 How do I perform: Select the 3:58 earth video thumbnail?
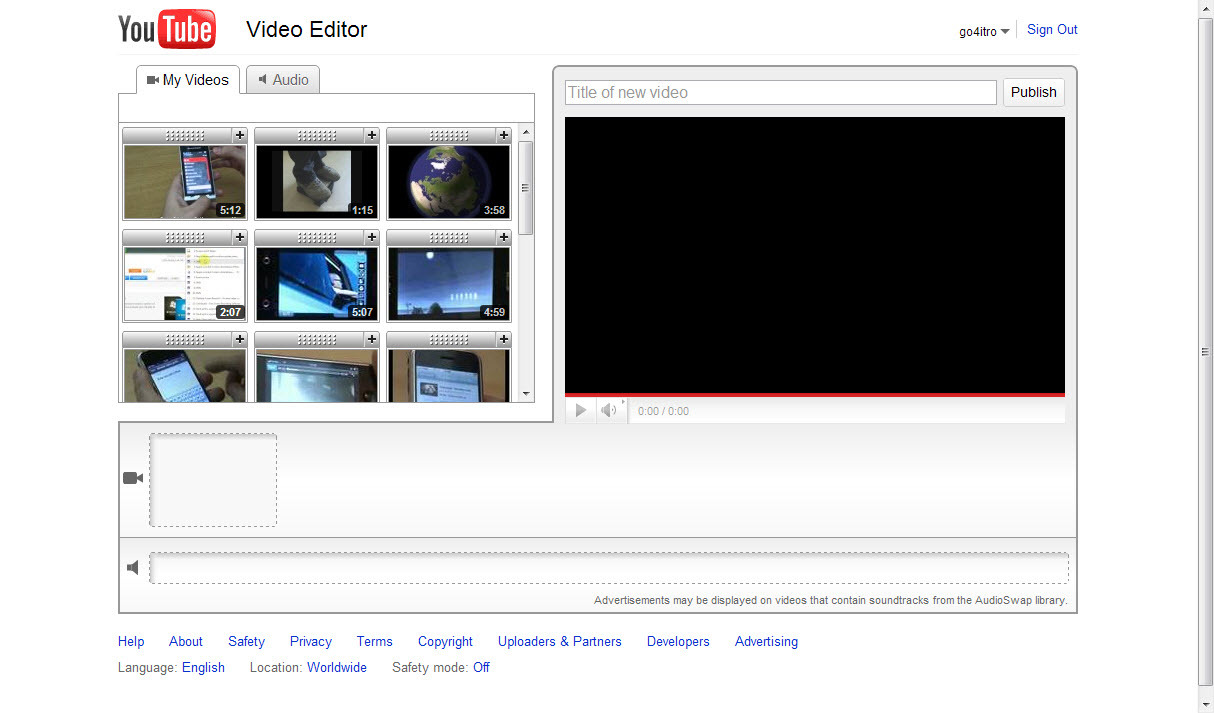coord(448,182)
